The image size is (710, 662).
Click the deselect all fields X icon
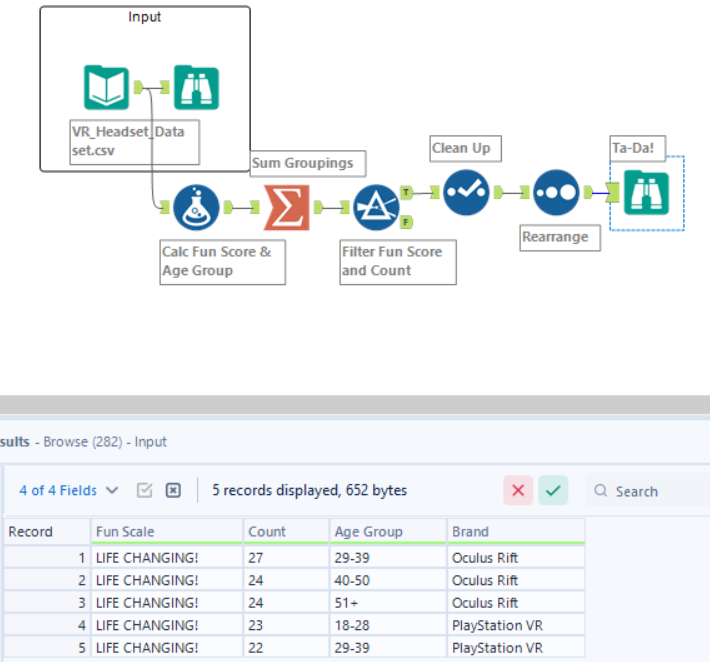[173, 490]
